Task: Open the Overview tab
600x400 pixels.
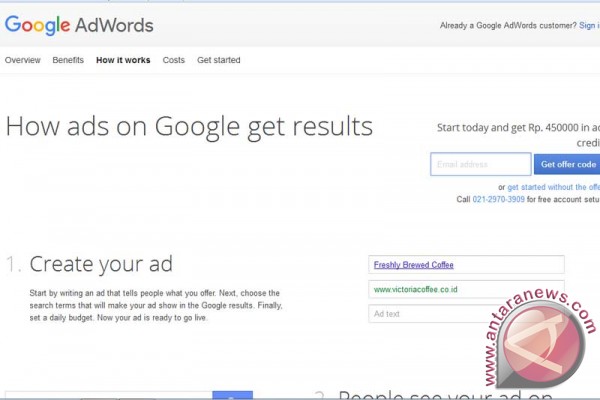Action: (x=23, y=60)
